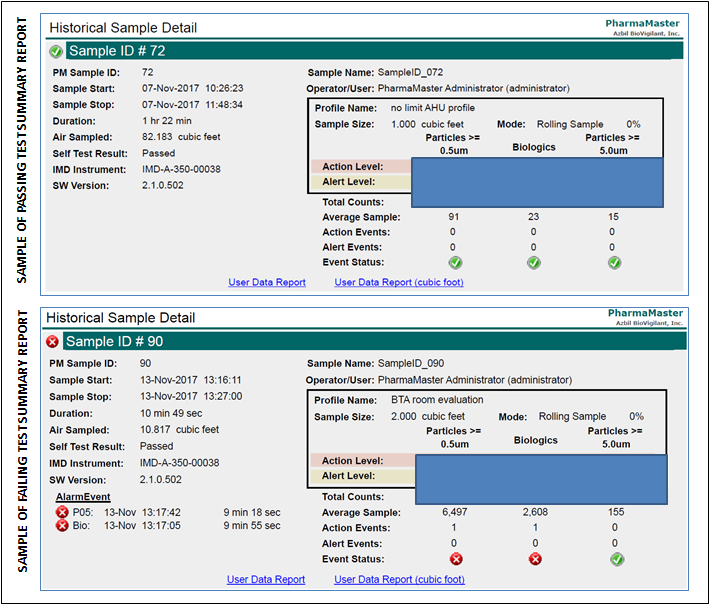Click Sample 72's Biologics event status checkmark
710x605 pixels.
tap(533, 263)
